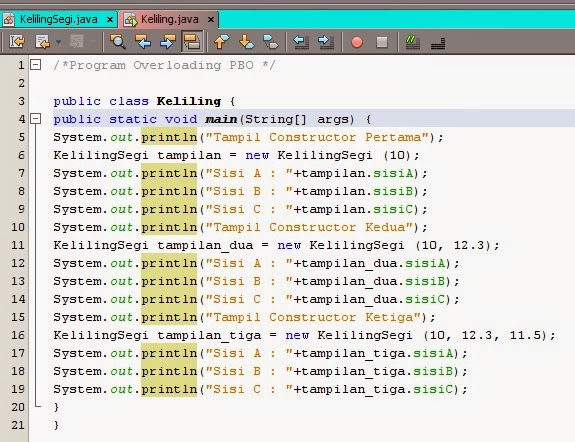Click 'tampilan.sisiC' on line 9
This screenshot has height=442, width=575.
[x=358, y=209]
